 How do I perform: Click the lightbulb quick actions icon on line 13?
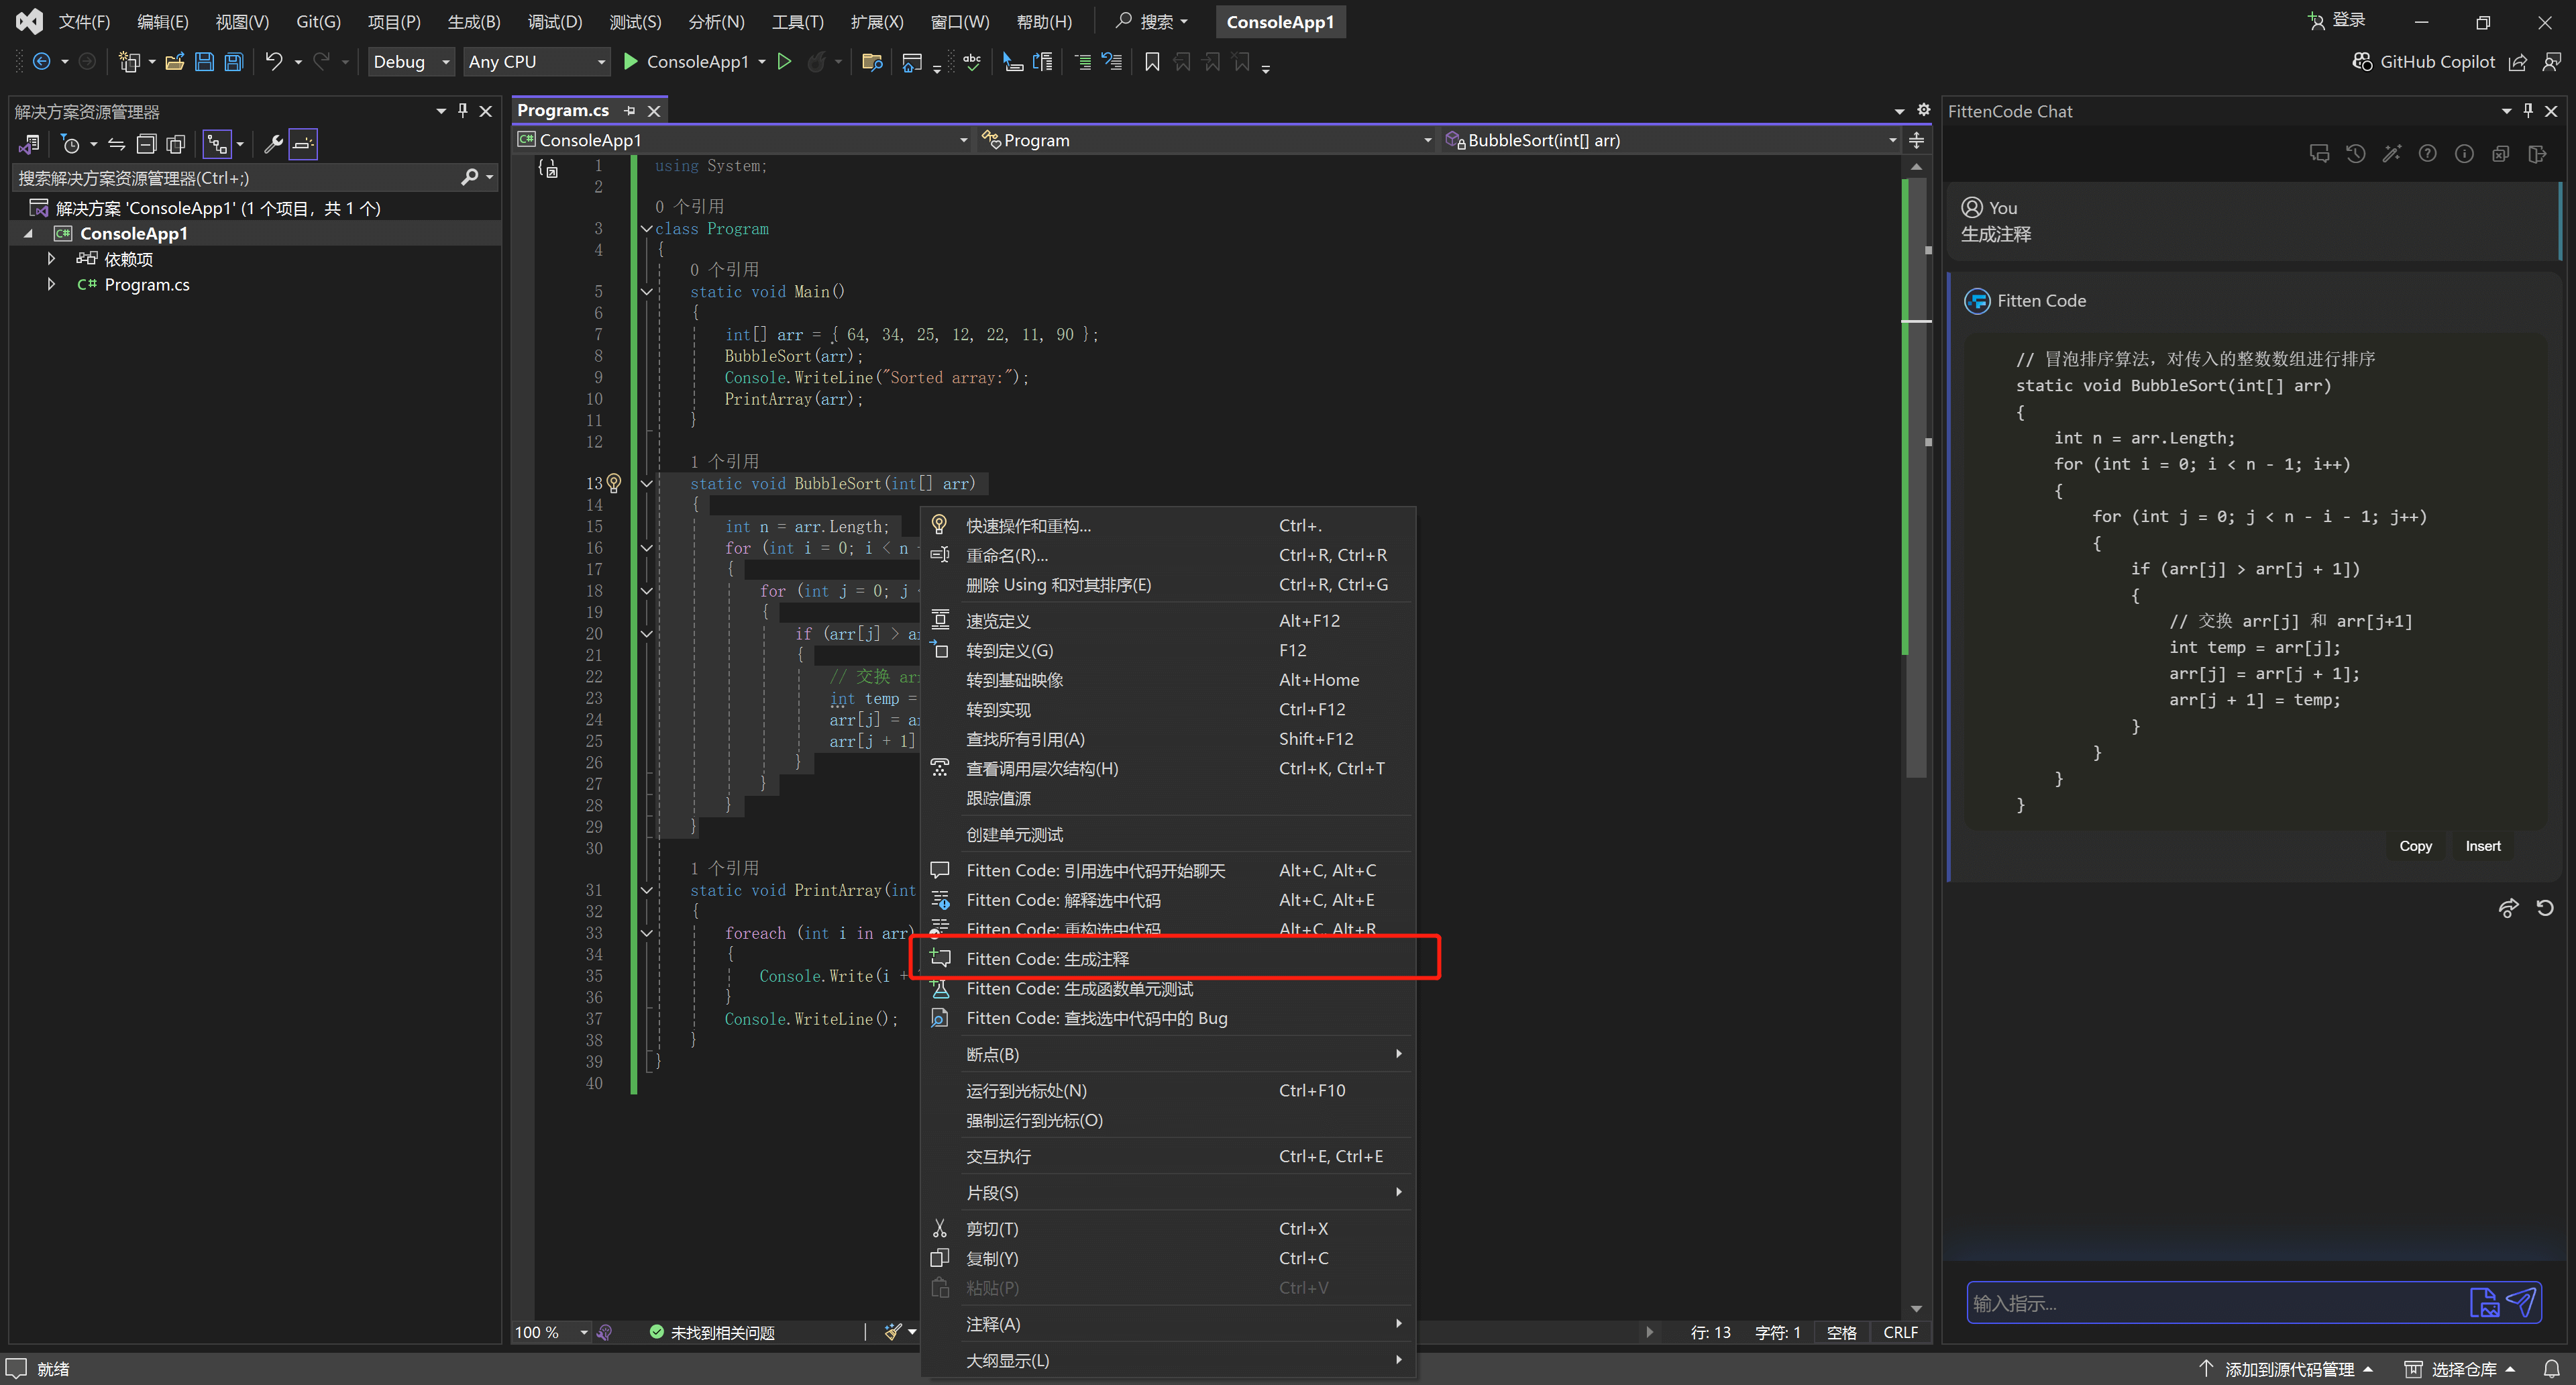point(614,483)
